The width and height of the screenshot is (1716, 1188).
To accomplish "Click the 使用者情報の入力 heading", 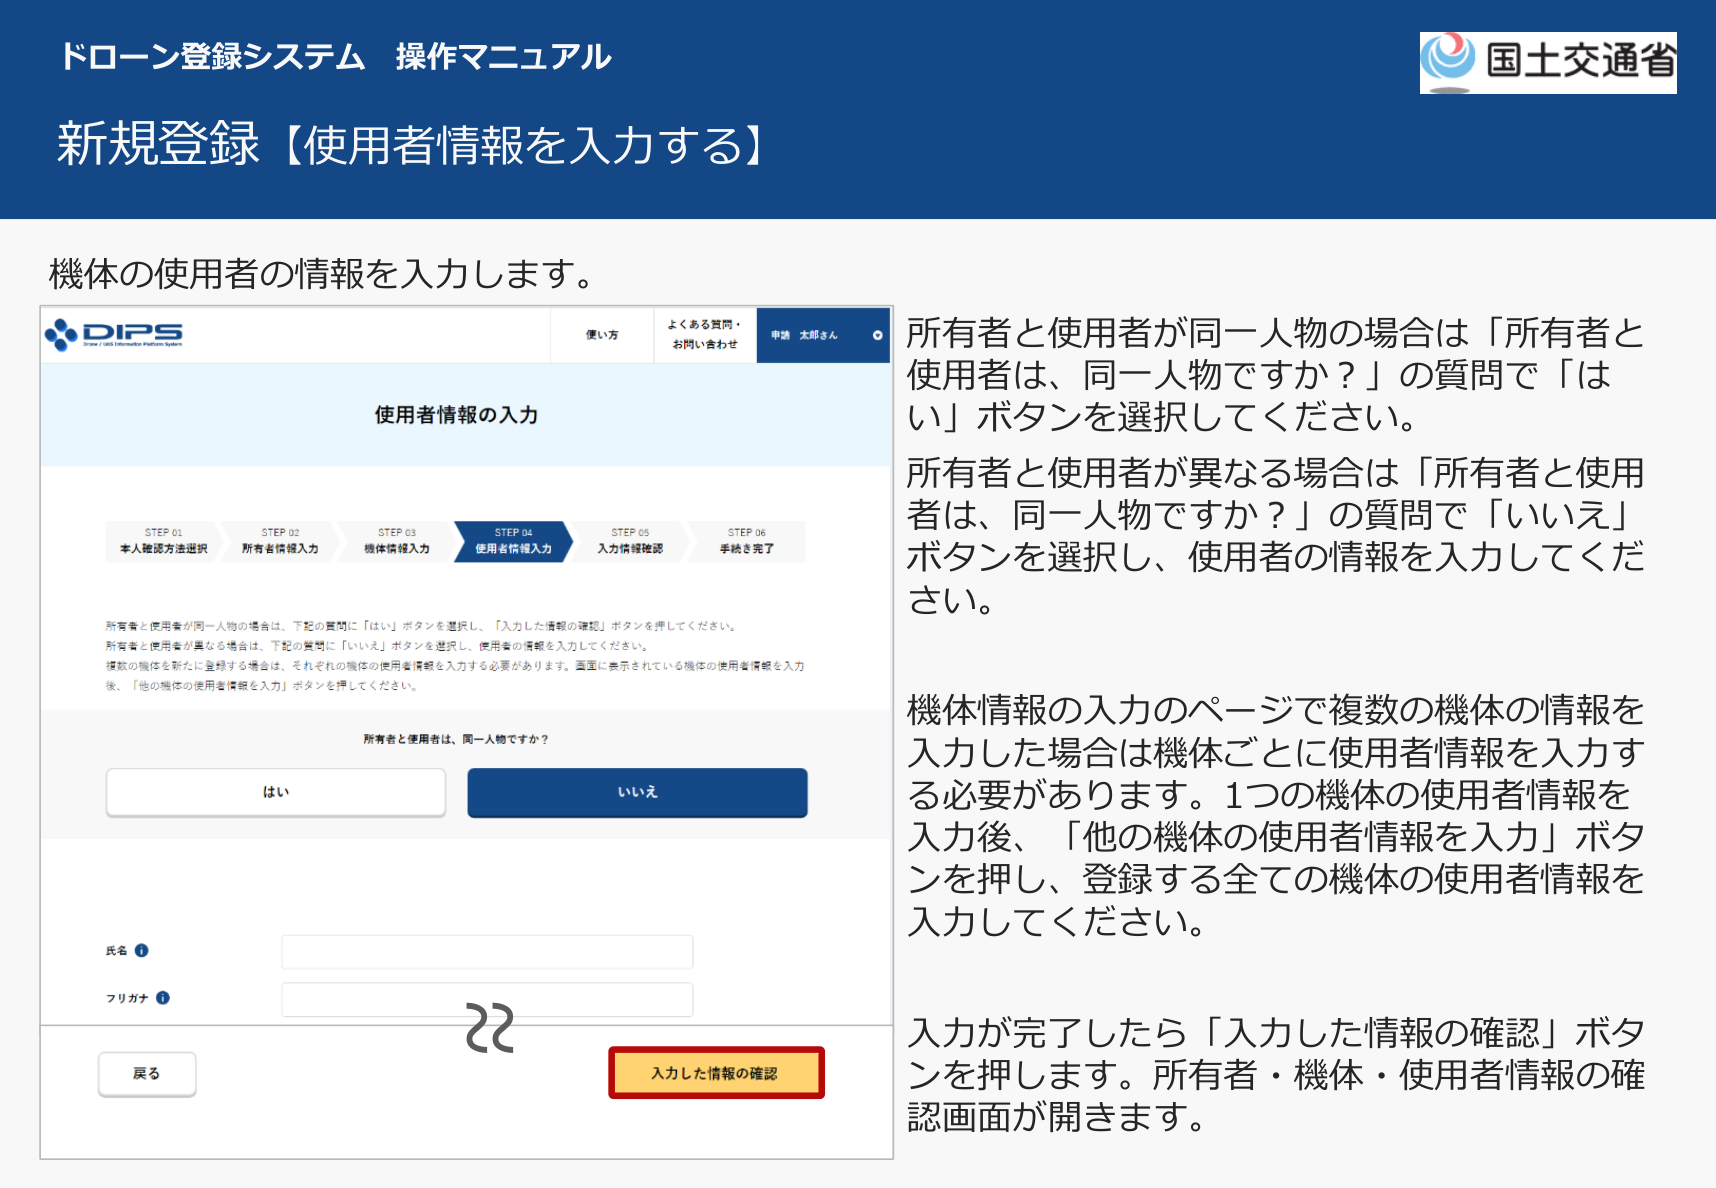I will (456, 415).
